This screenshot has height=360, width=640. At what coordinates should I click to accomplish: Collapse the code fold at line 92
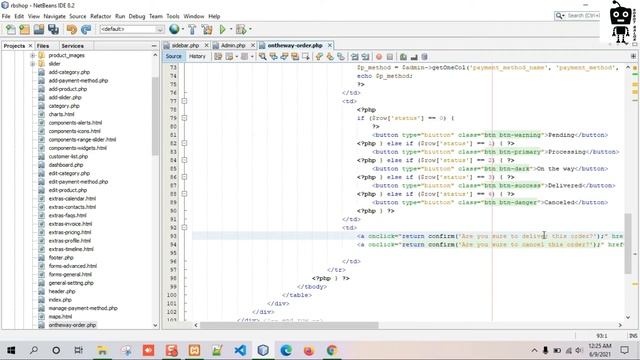click(184, 227)
